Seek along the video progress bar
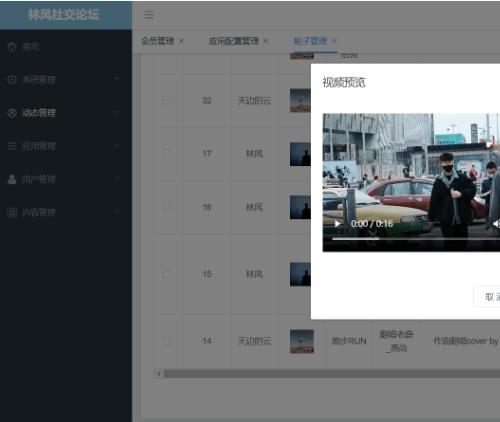This screenshot has width=500, height=422. point(416,239)
